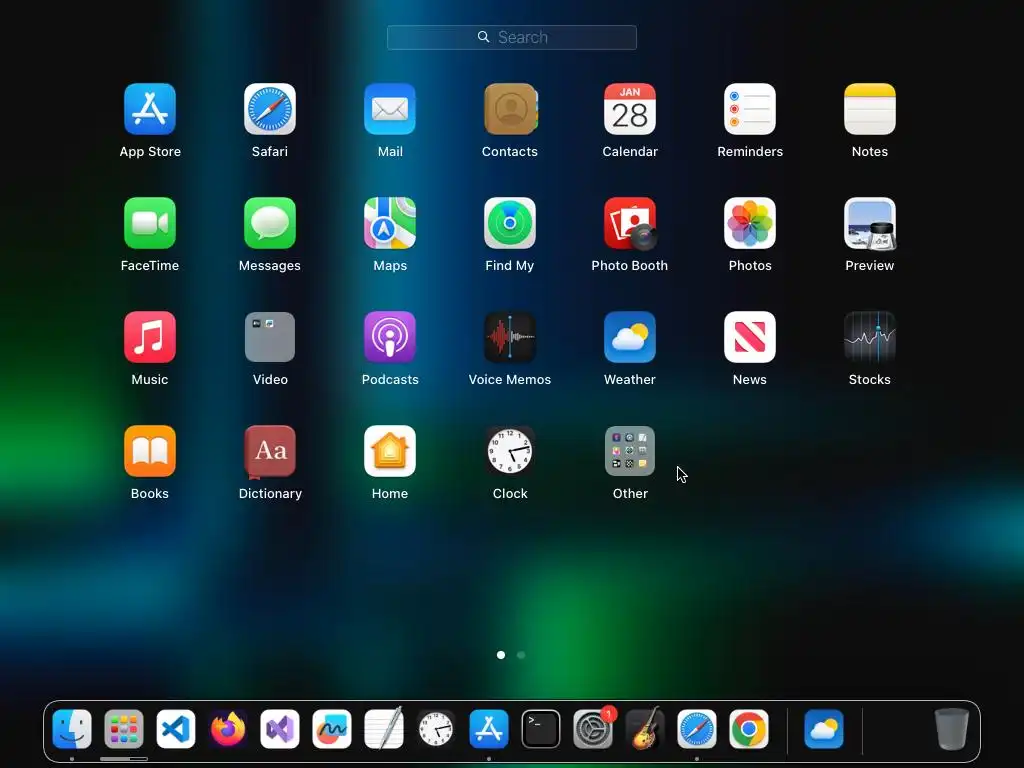Open the Other folder
The image size is (1024, 768).
tap(630, 451)
